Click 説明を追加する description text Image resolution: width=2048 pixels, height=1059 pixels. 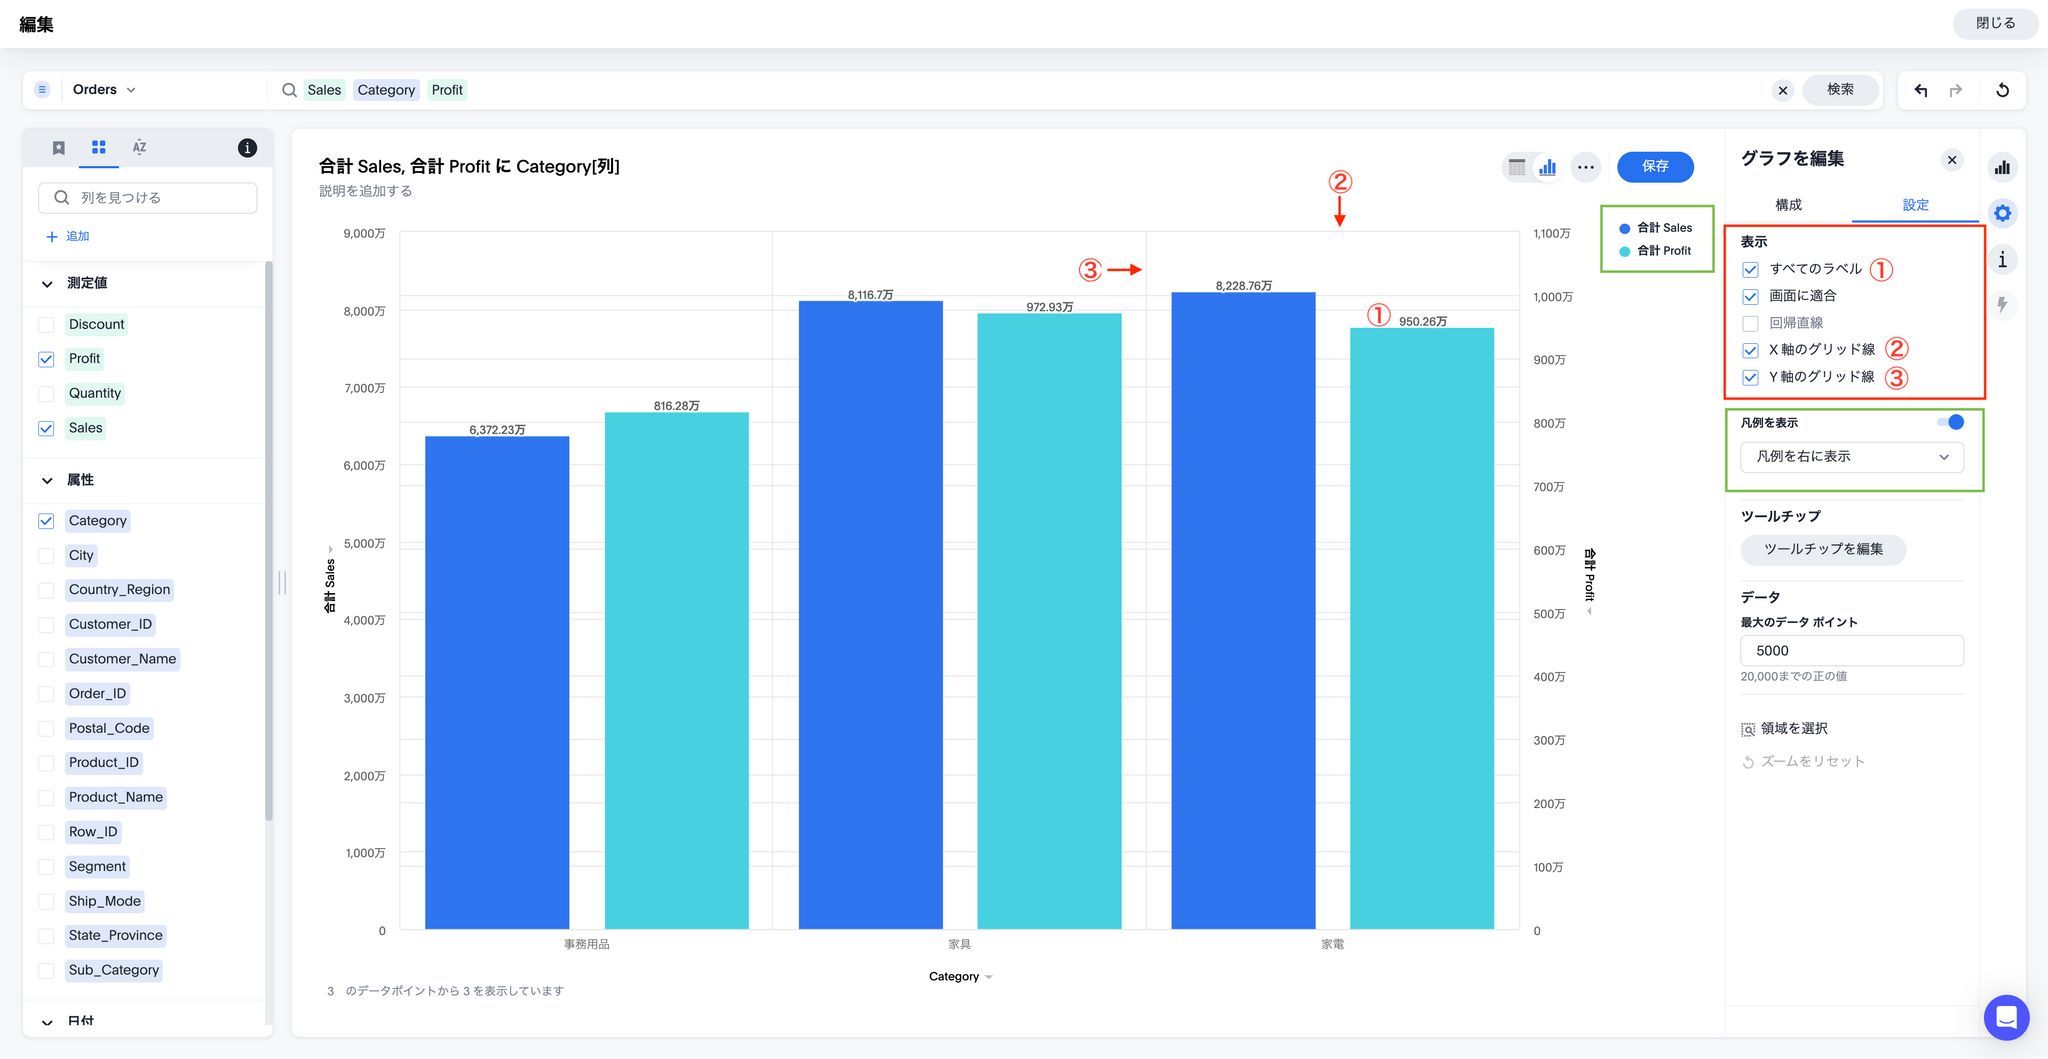point(365,191)
